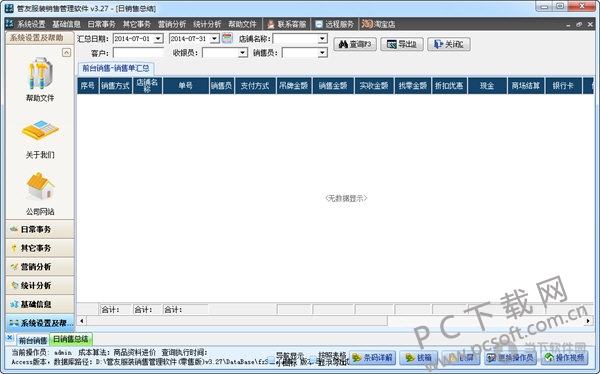Click the 钱箱 cash drawer button

(x=419, y=358)
